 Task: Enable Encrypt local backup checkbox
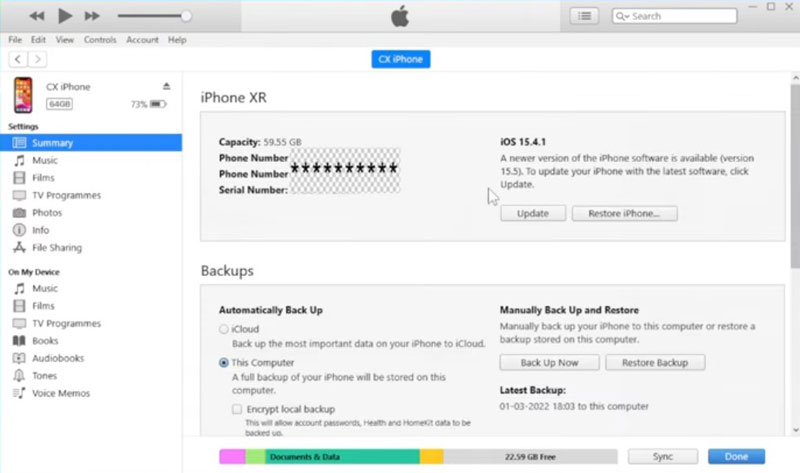point(237,409)
